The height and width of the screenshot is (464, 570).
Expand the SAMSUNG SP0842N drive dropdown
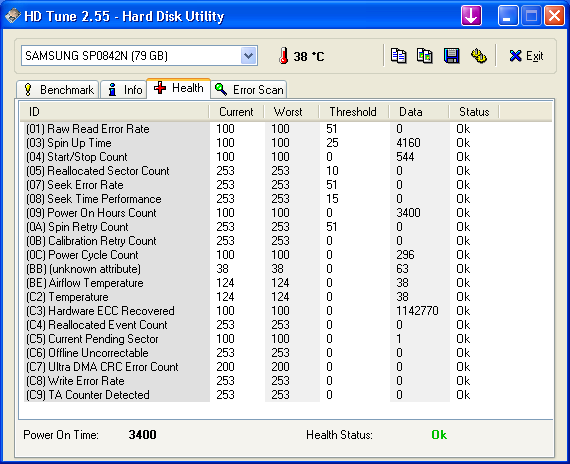click(x=248, y=56)
